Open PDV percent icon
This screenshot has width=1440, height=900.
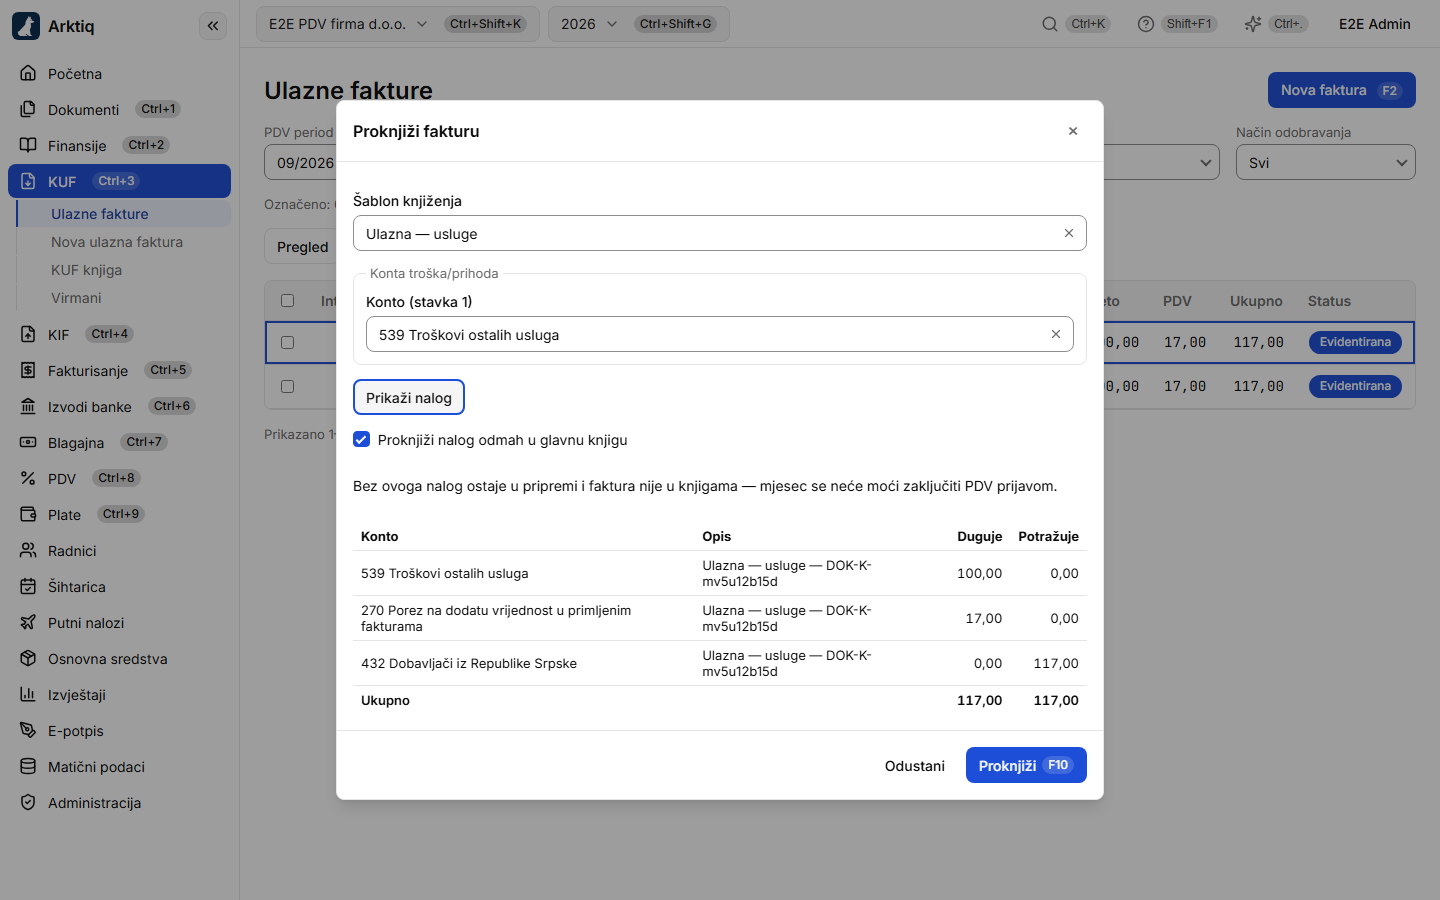point(28,478)
